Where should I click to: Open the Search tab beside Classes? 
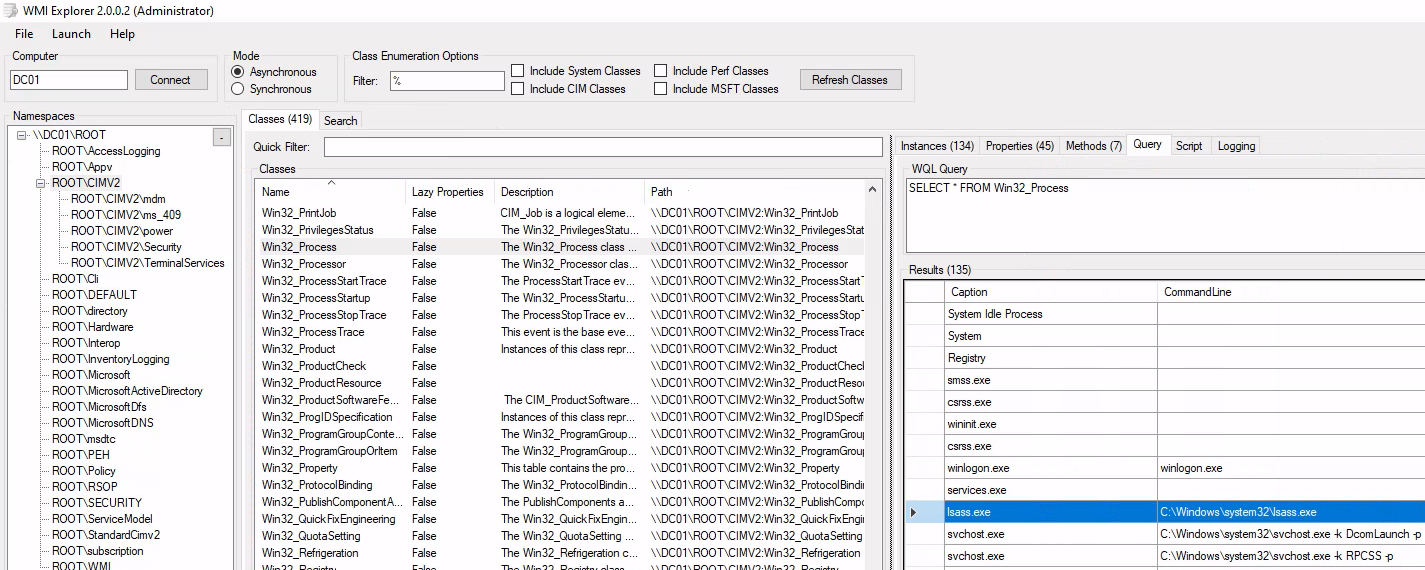pos(340,121)
